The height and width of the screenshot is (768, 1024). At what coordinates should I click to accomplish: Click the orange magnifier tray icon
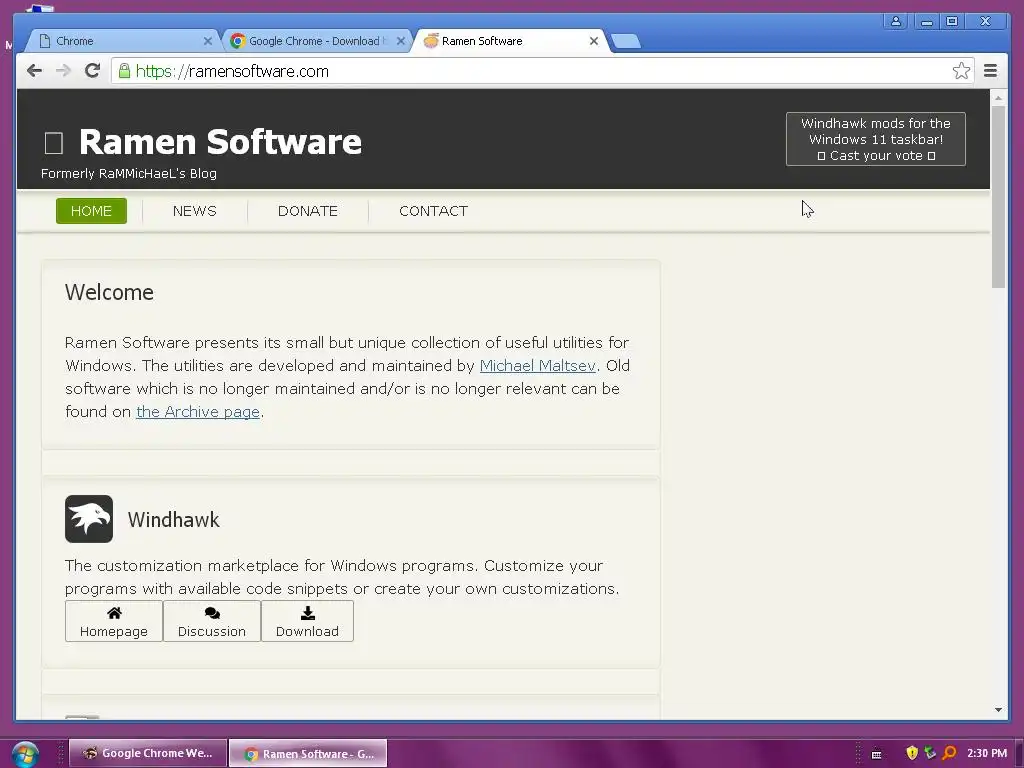(x=949, y=753)
